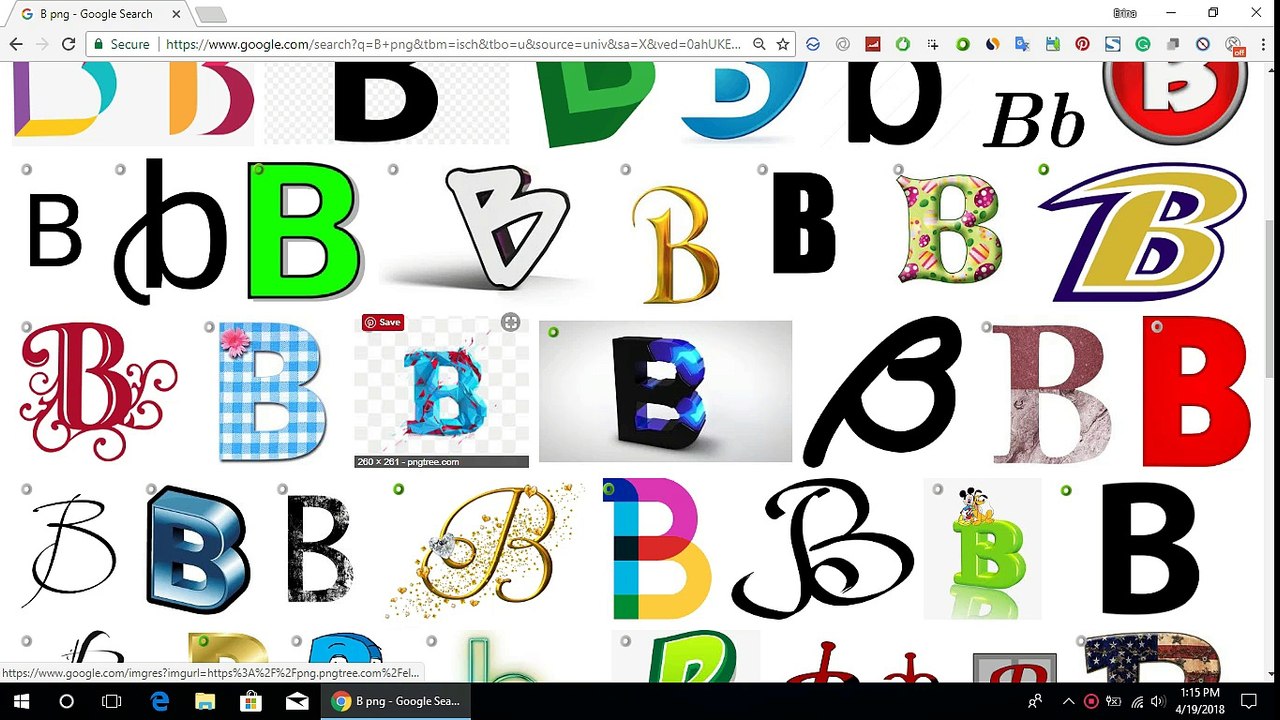Open the Action Center notifications
This screenshot has width=1280, height=720.
click(1249, 701)
